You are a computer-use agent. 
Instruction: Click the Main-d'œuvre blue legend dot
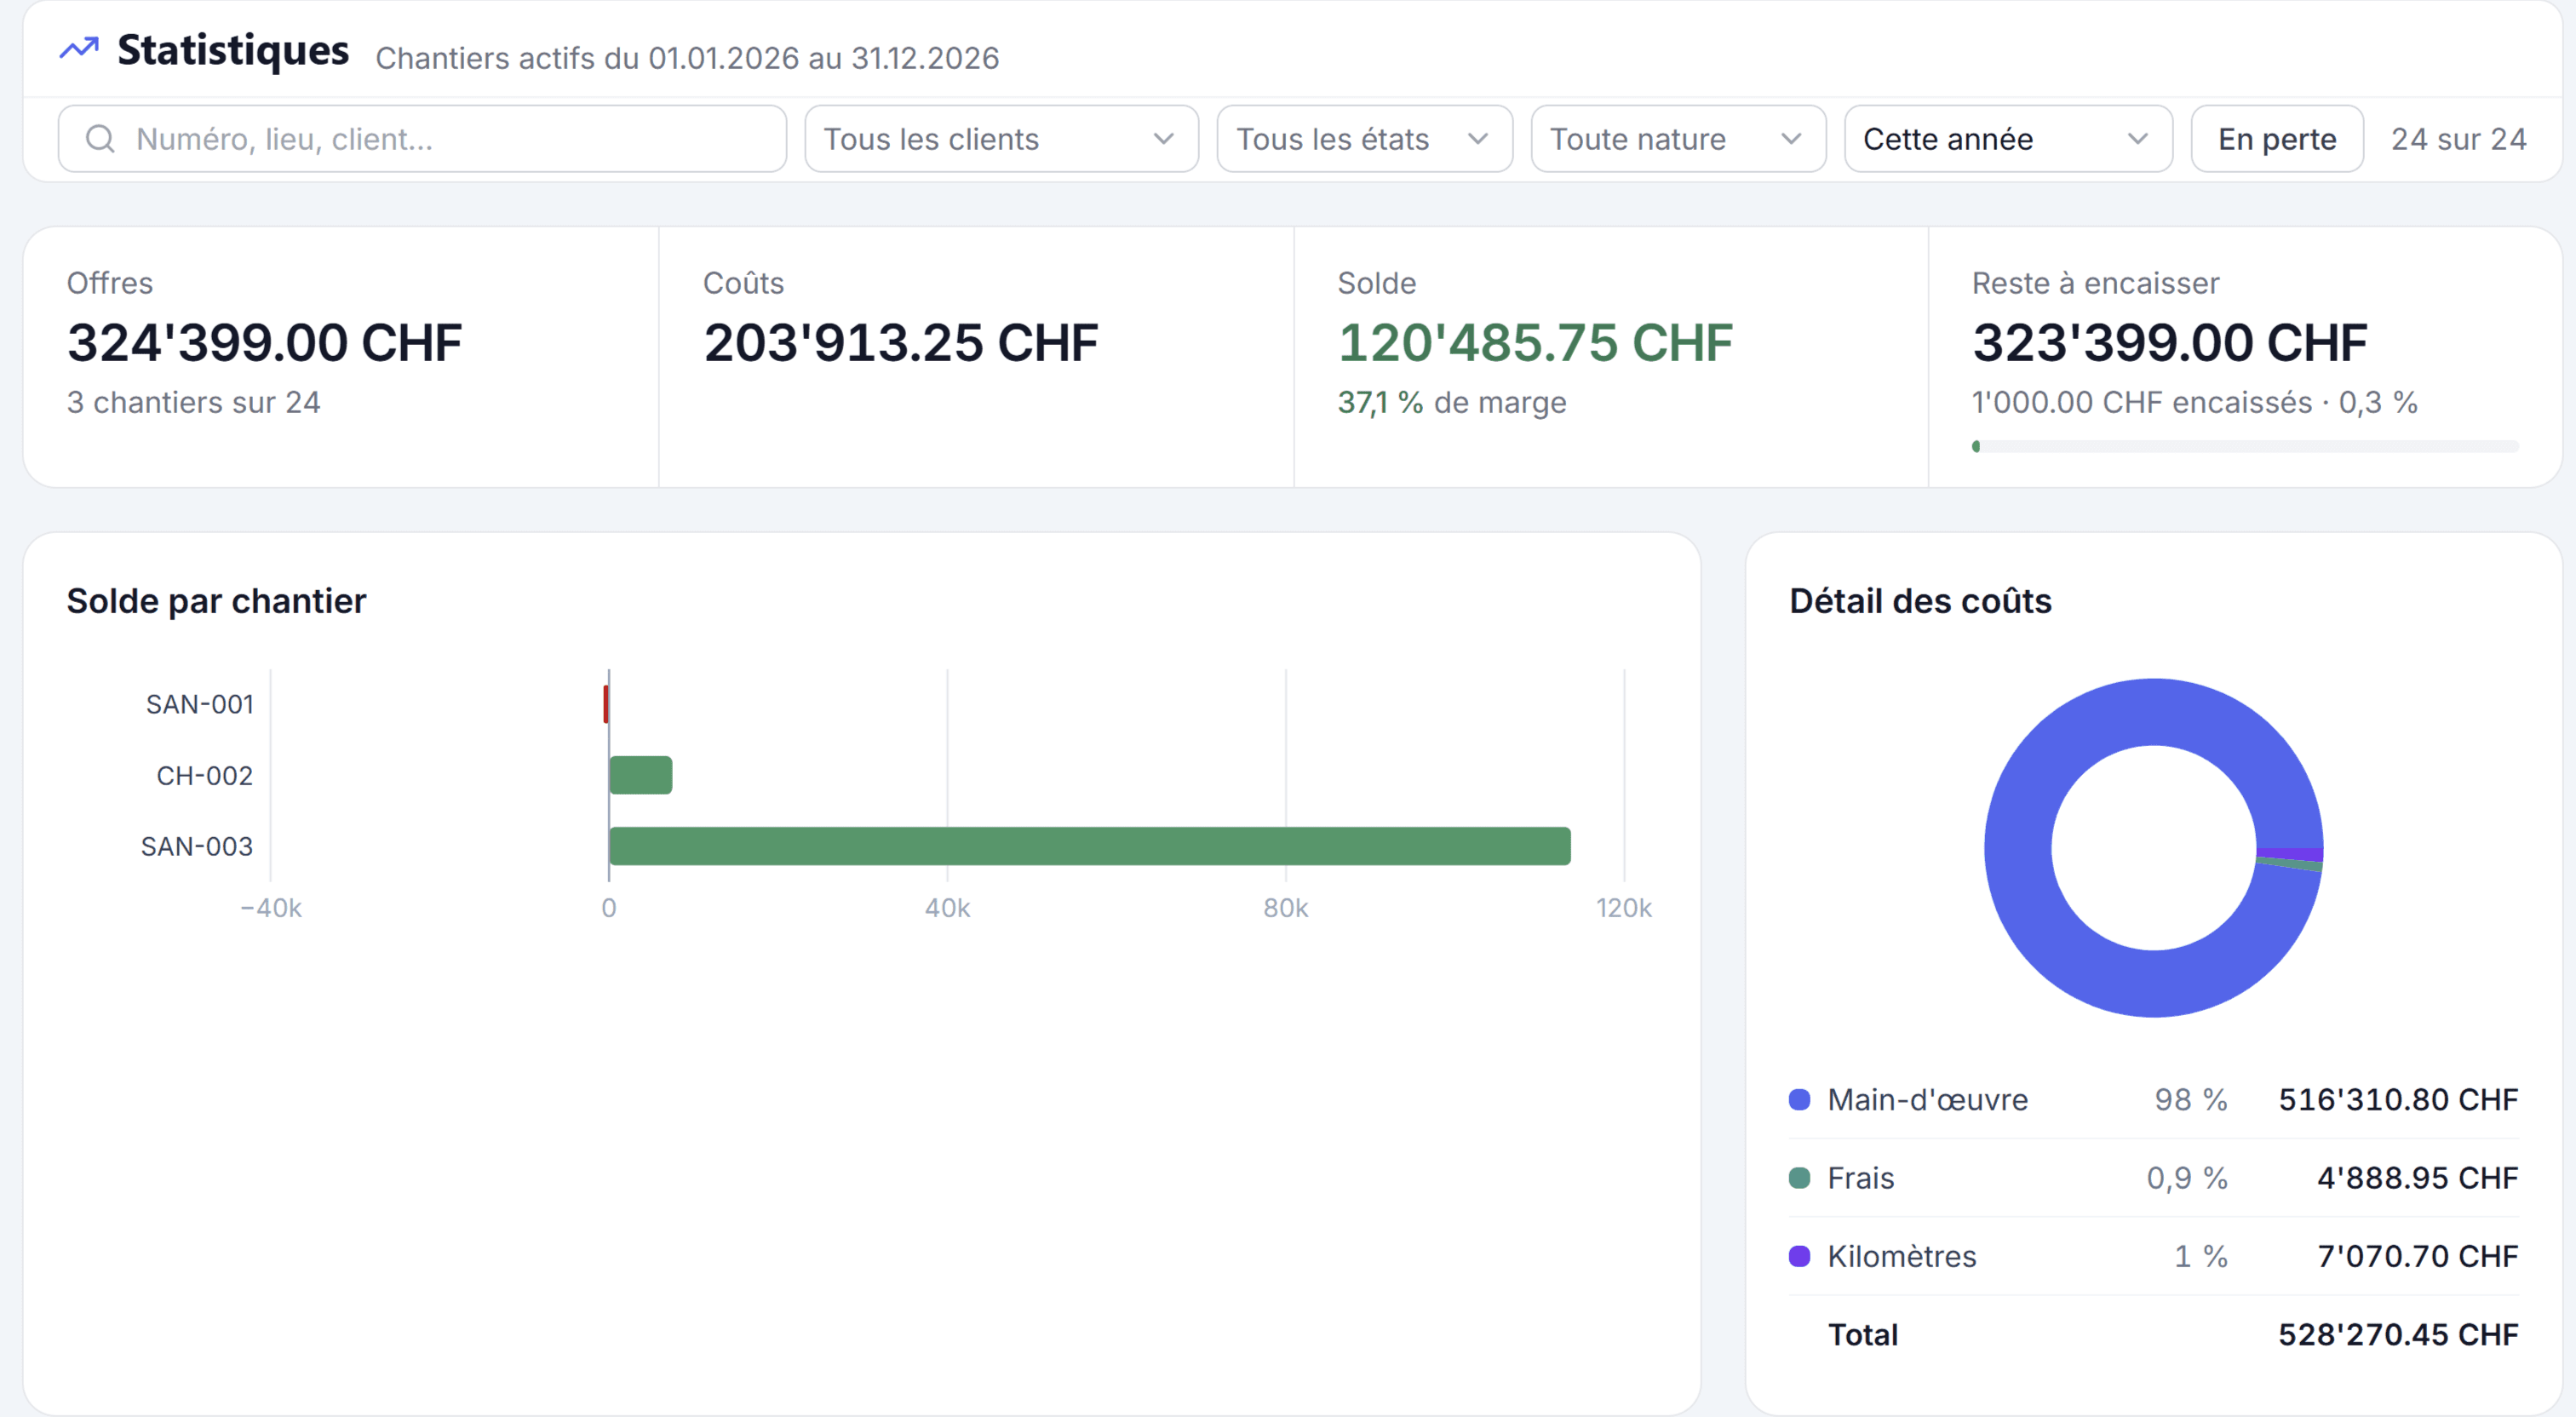[x=1799, y=1099]
